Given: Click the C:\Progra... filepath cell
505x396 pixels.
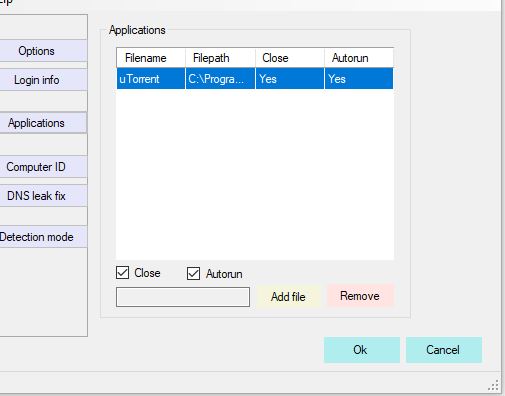Looking at the screenshot, I should click(220, 79).
